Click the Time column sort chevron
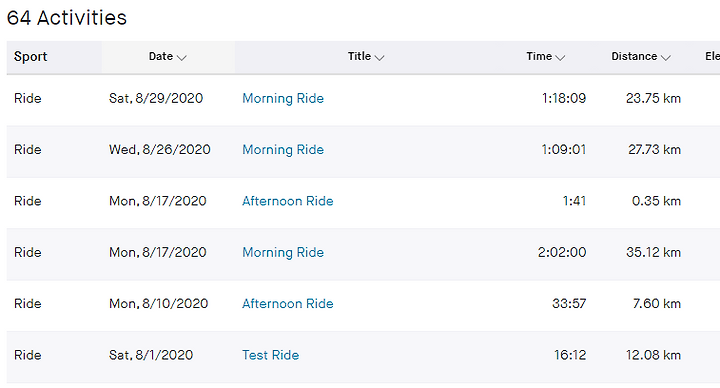 click(560, 58)
